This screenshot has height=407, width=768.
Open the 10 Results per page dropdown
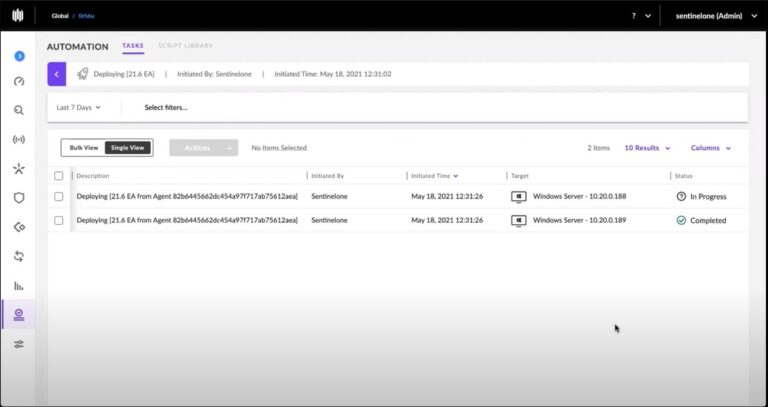coord(647,148)
